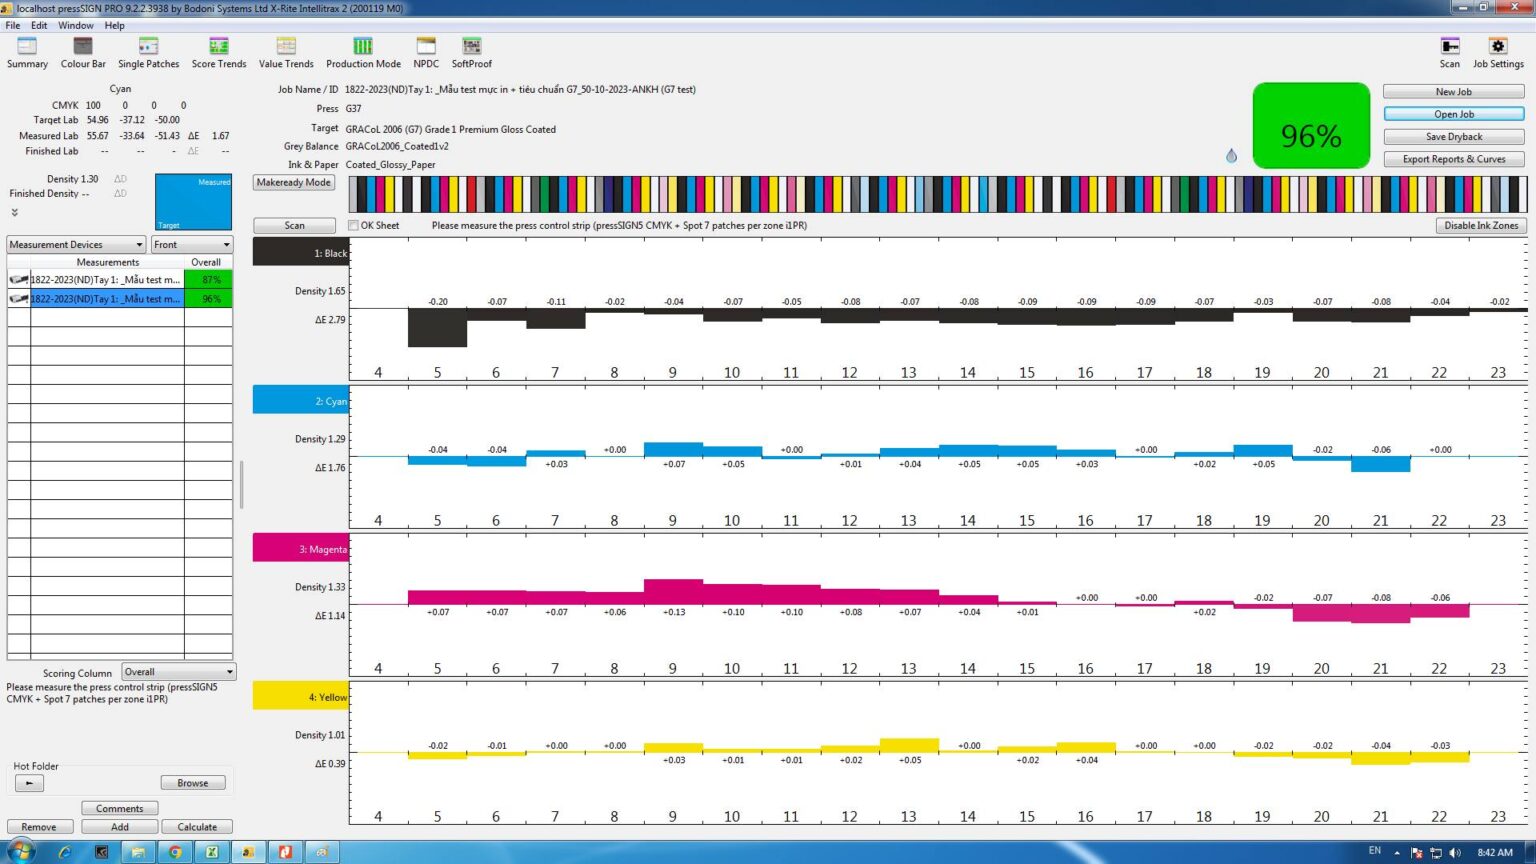1536x864 pixels.
Task: Click device icon of the 87% measurement row
Action: click(18, 280)
